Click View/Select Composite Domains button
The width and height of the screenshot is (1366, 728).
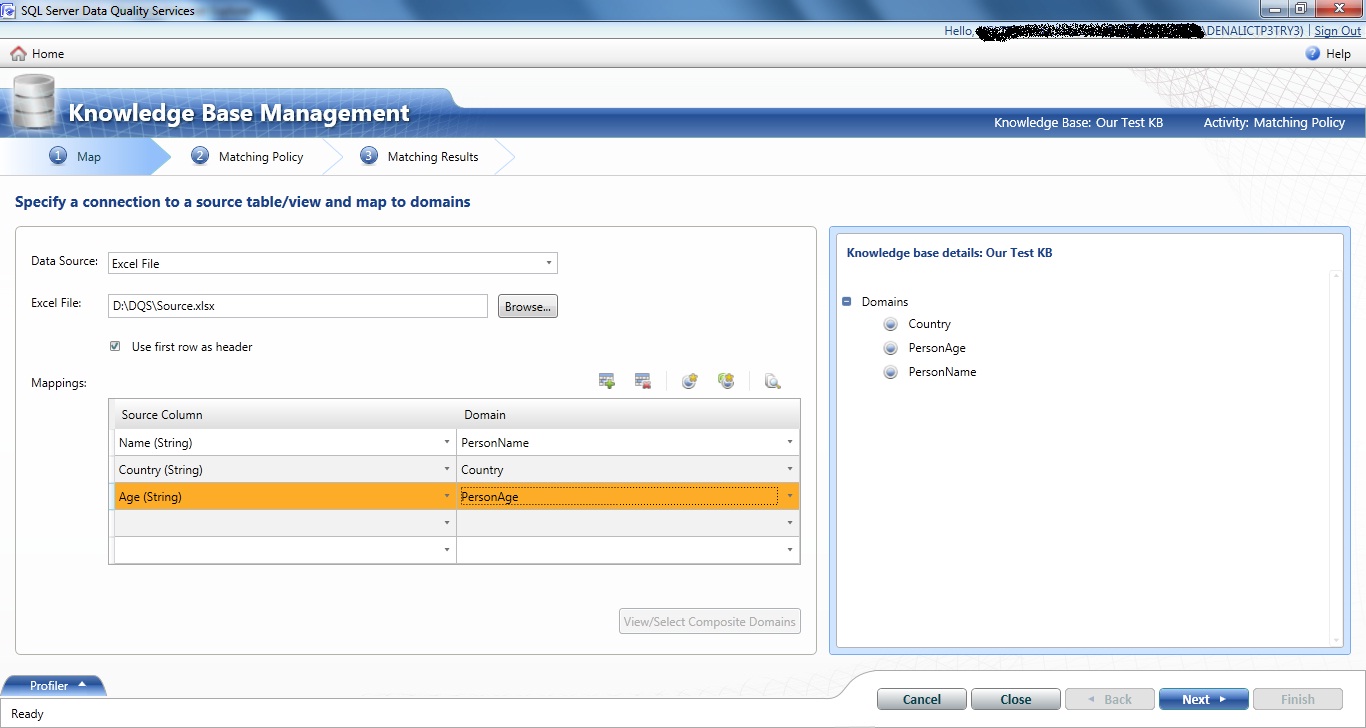click(710, 621)
